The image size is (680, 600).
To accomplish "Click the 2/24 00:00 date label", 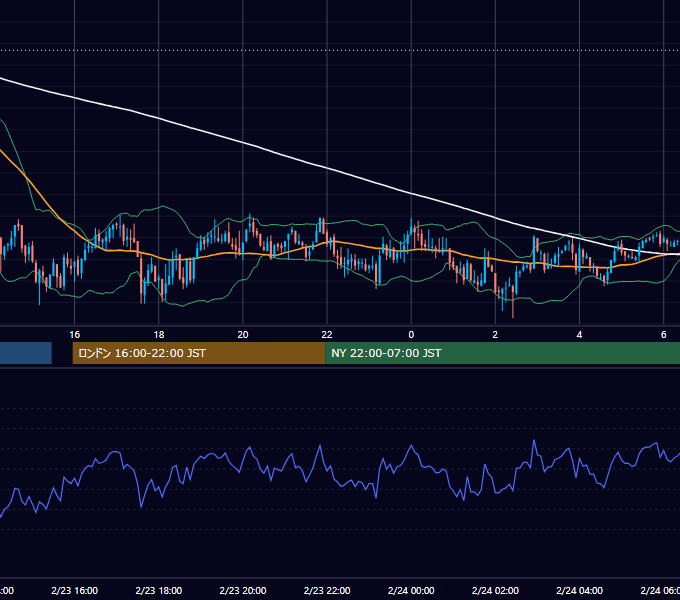I will pyautogui.click(x=411, y=590).
